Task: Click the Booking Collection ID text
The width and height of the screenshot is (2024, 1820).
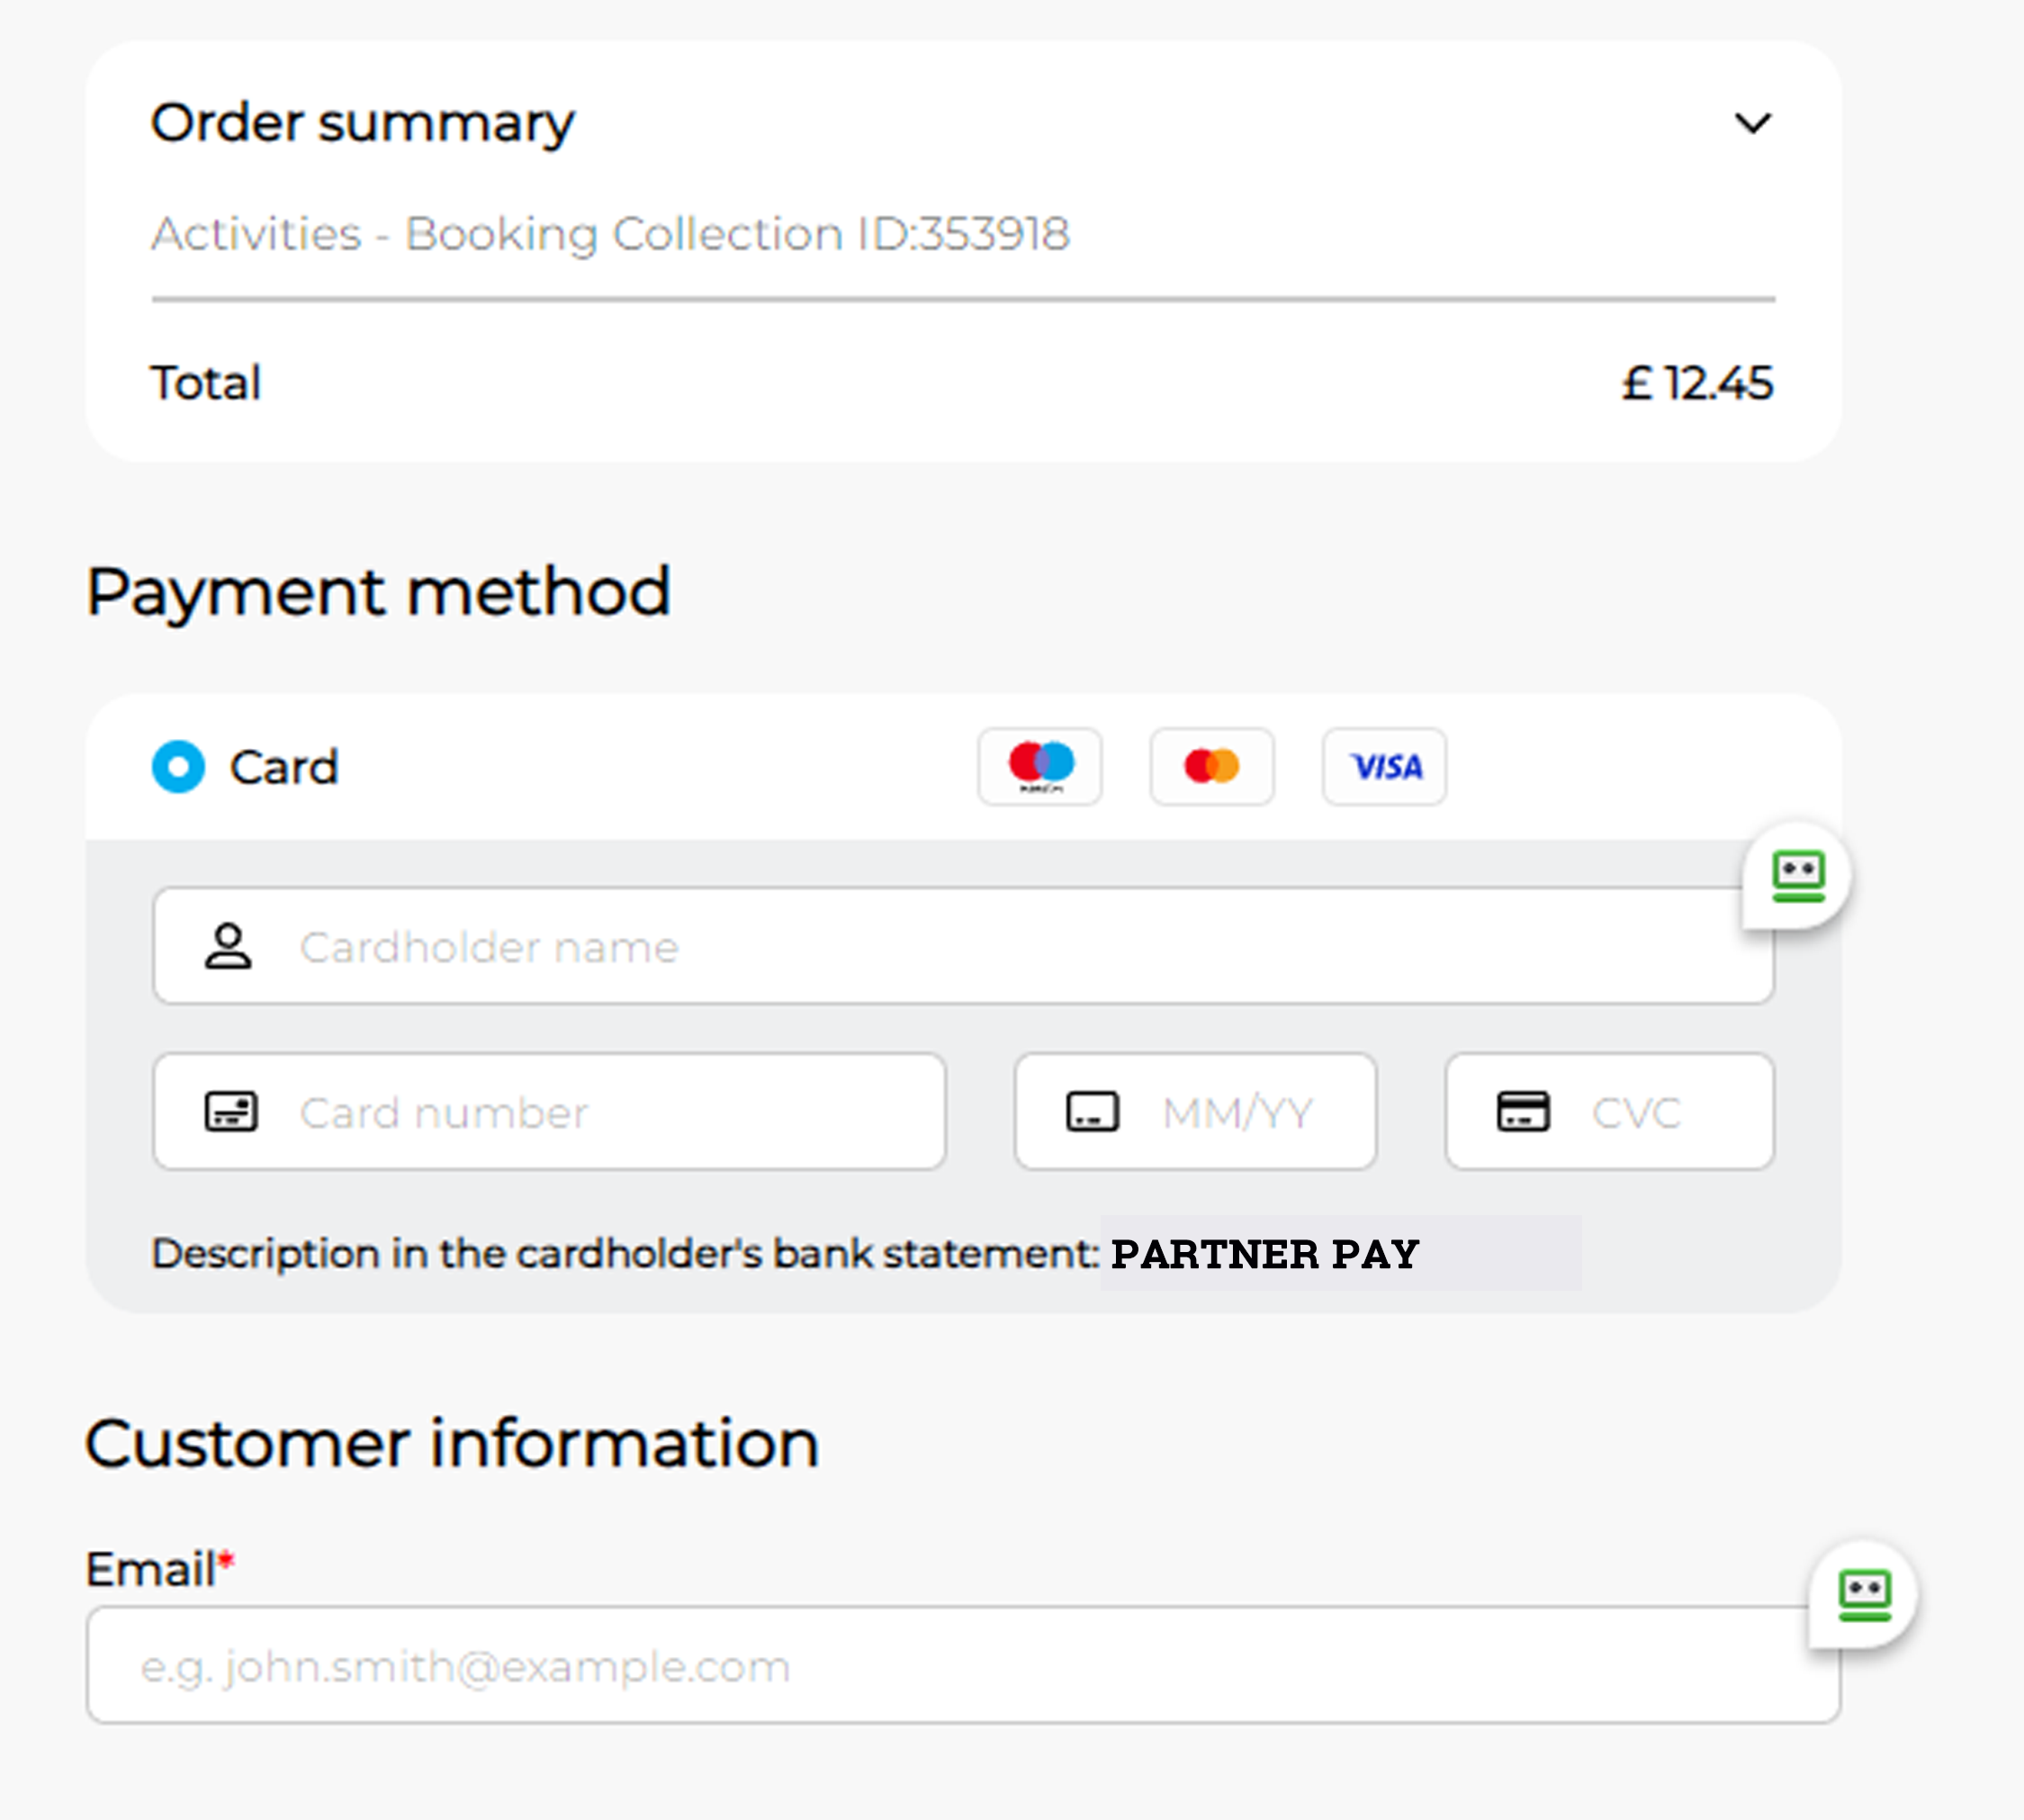Action: [x=610, y=234]
